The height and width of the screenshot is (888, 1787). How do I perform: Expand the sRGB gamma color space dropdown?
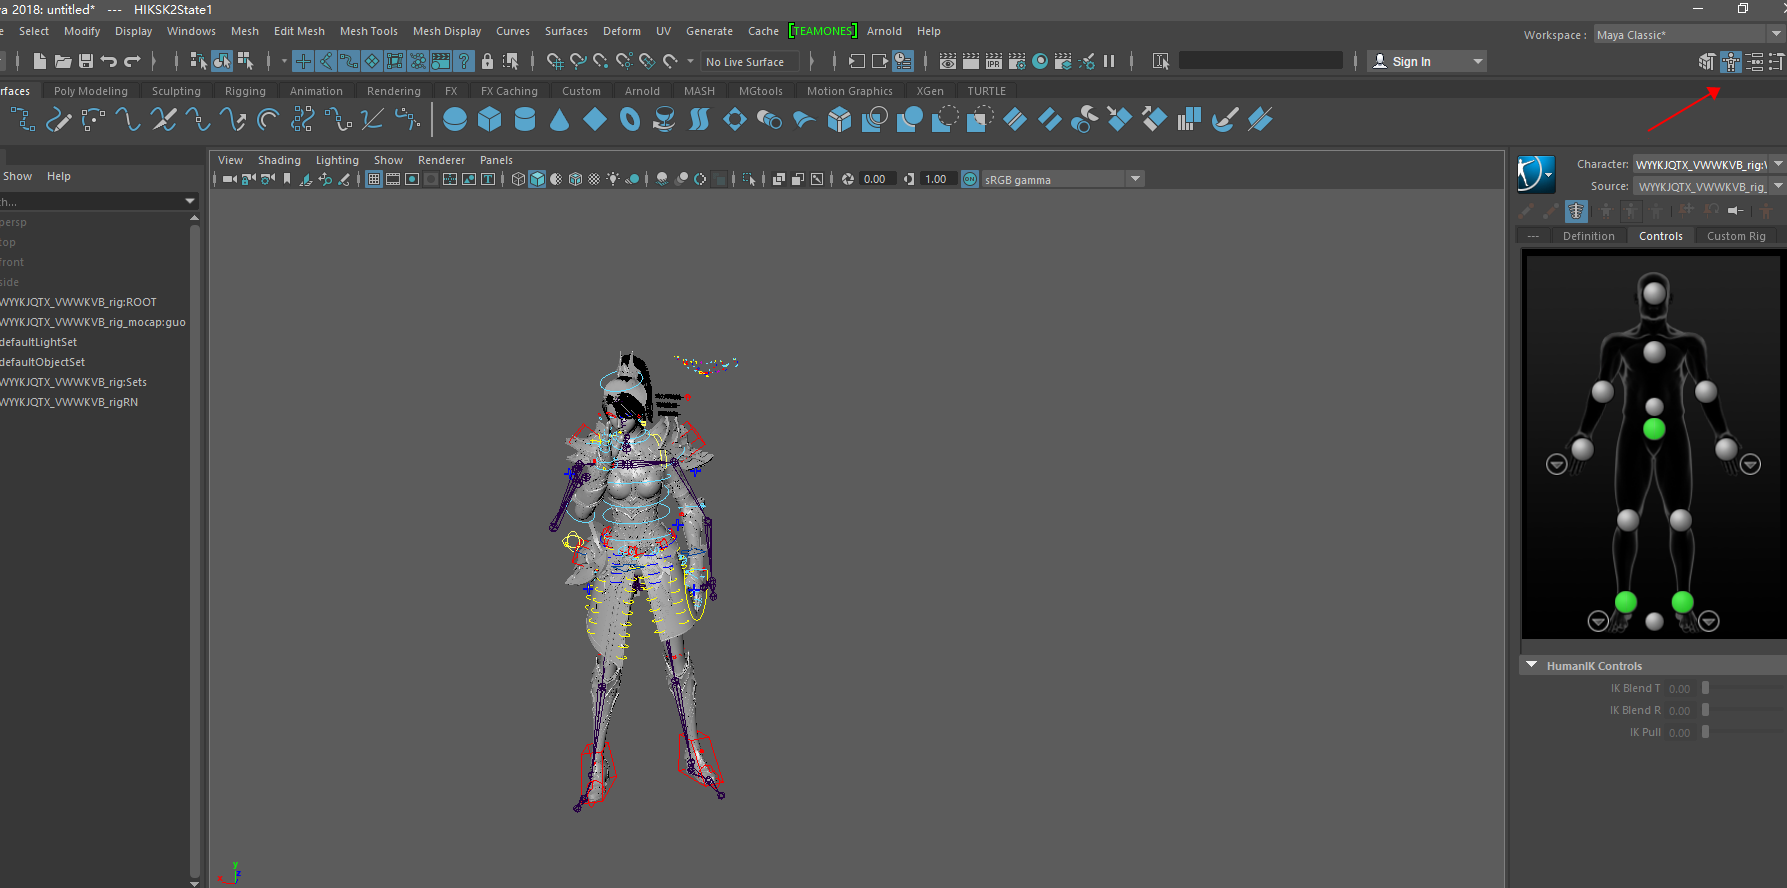point(1135,179)
